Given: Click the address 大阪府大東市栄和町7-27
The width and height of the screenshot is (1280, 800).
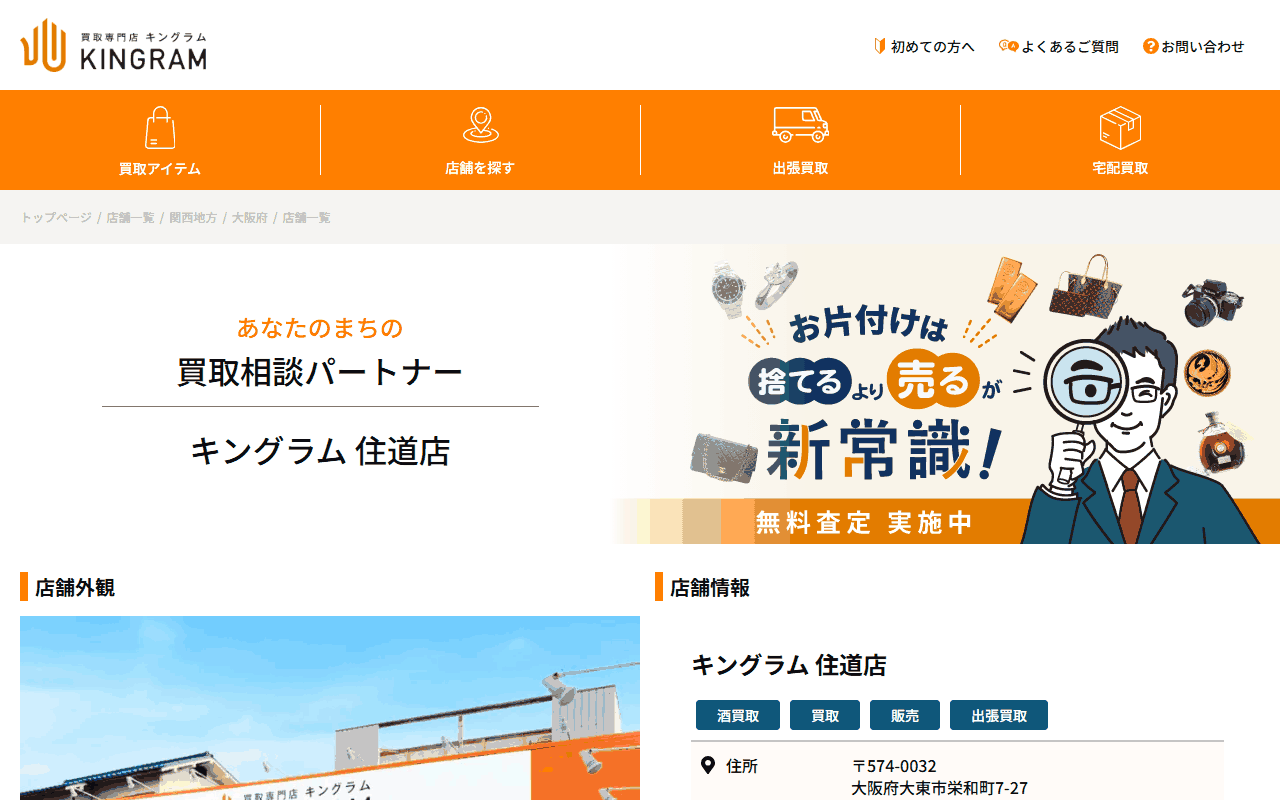Looking at the screenshot, I should pos(940,788).
